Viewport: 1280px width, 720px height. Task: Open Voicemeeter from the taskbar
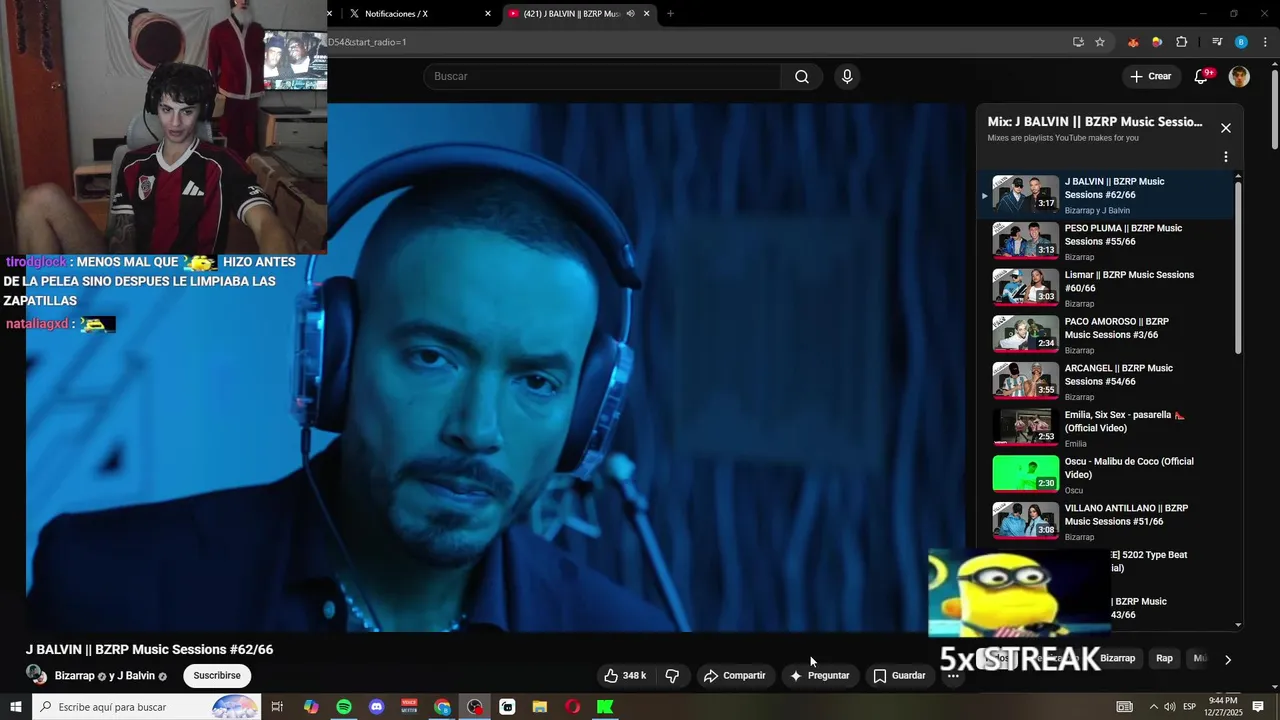point(409,707)
